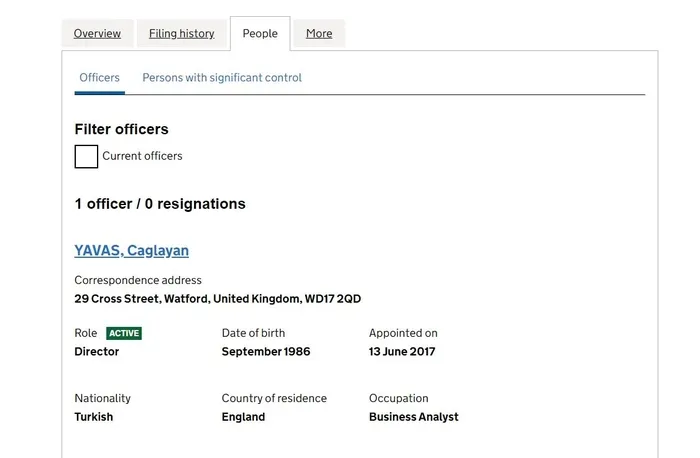700x458 pixels.
Task: Switch to the Filing history tab
Action: (181, 34)
